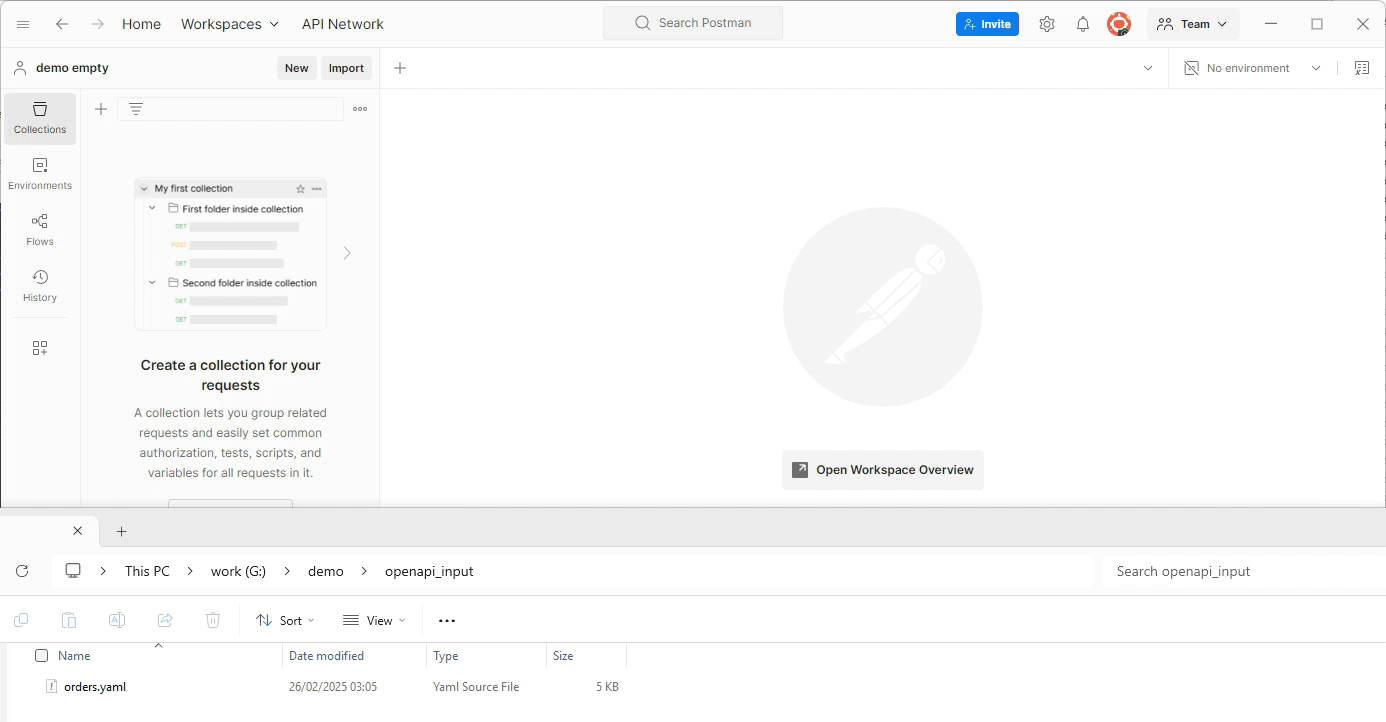Click the 'Yaml Source File' type cell
The image size is (1386, 722).
(x=476, y=687)
